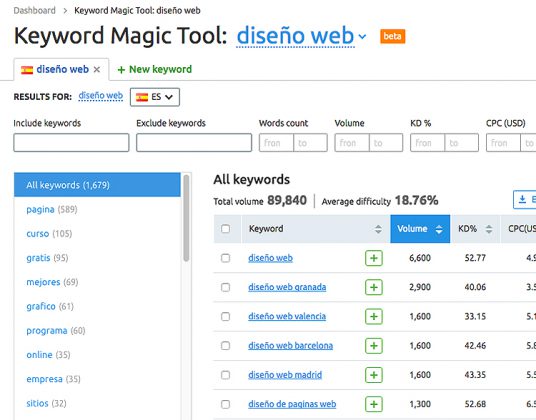
Task: Click the orange beta badge
Action: [x=392, y=36]
